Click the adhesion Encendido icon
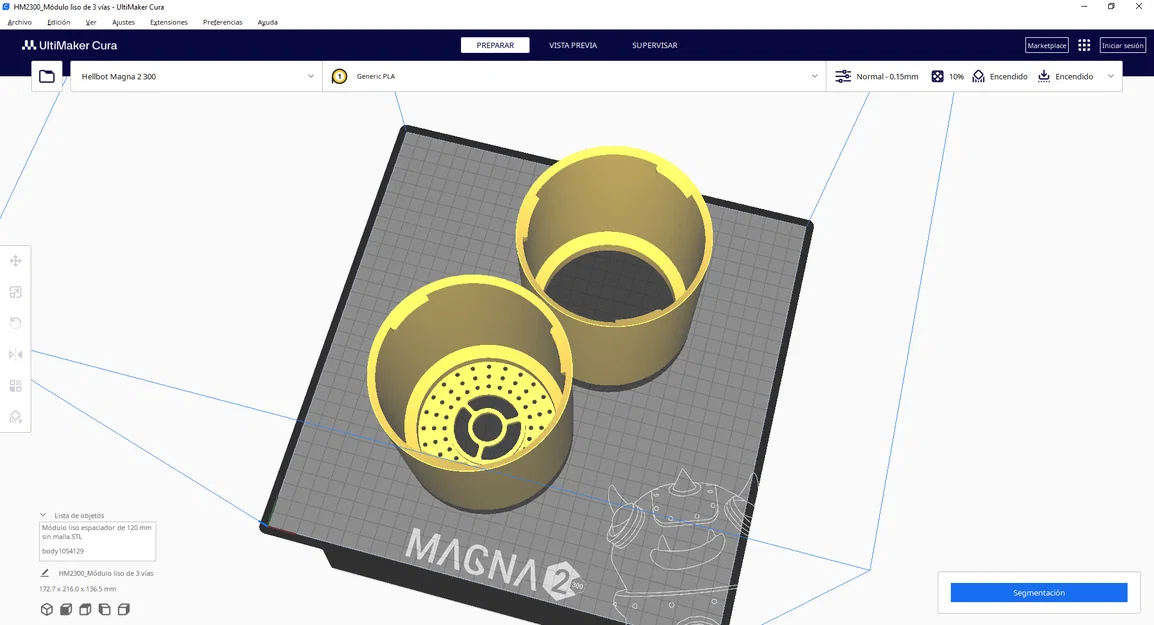Image resolution: width=1154 pixels, height=625 pixels. (1044, 77)
